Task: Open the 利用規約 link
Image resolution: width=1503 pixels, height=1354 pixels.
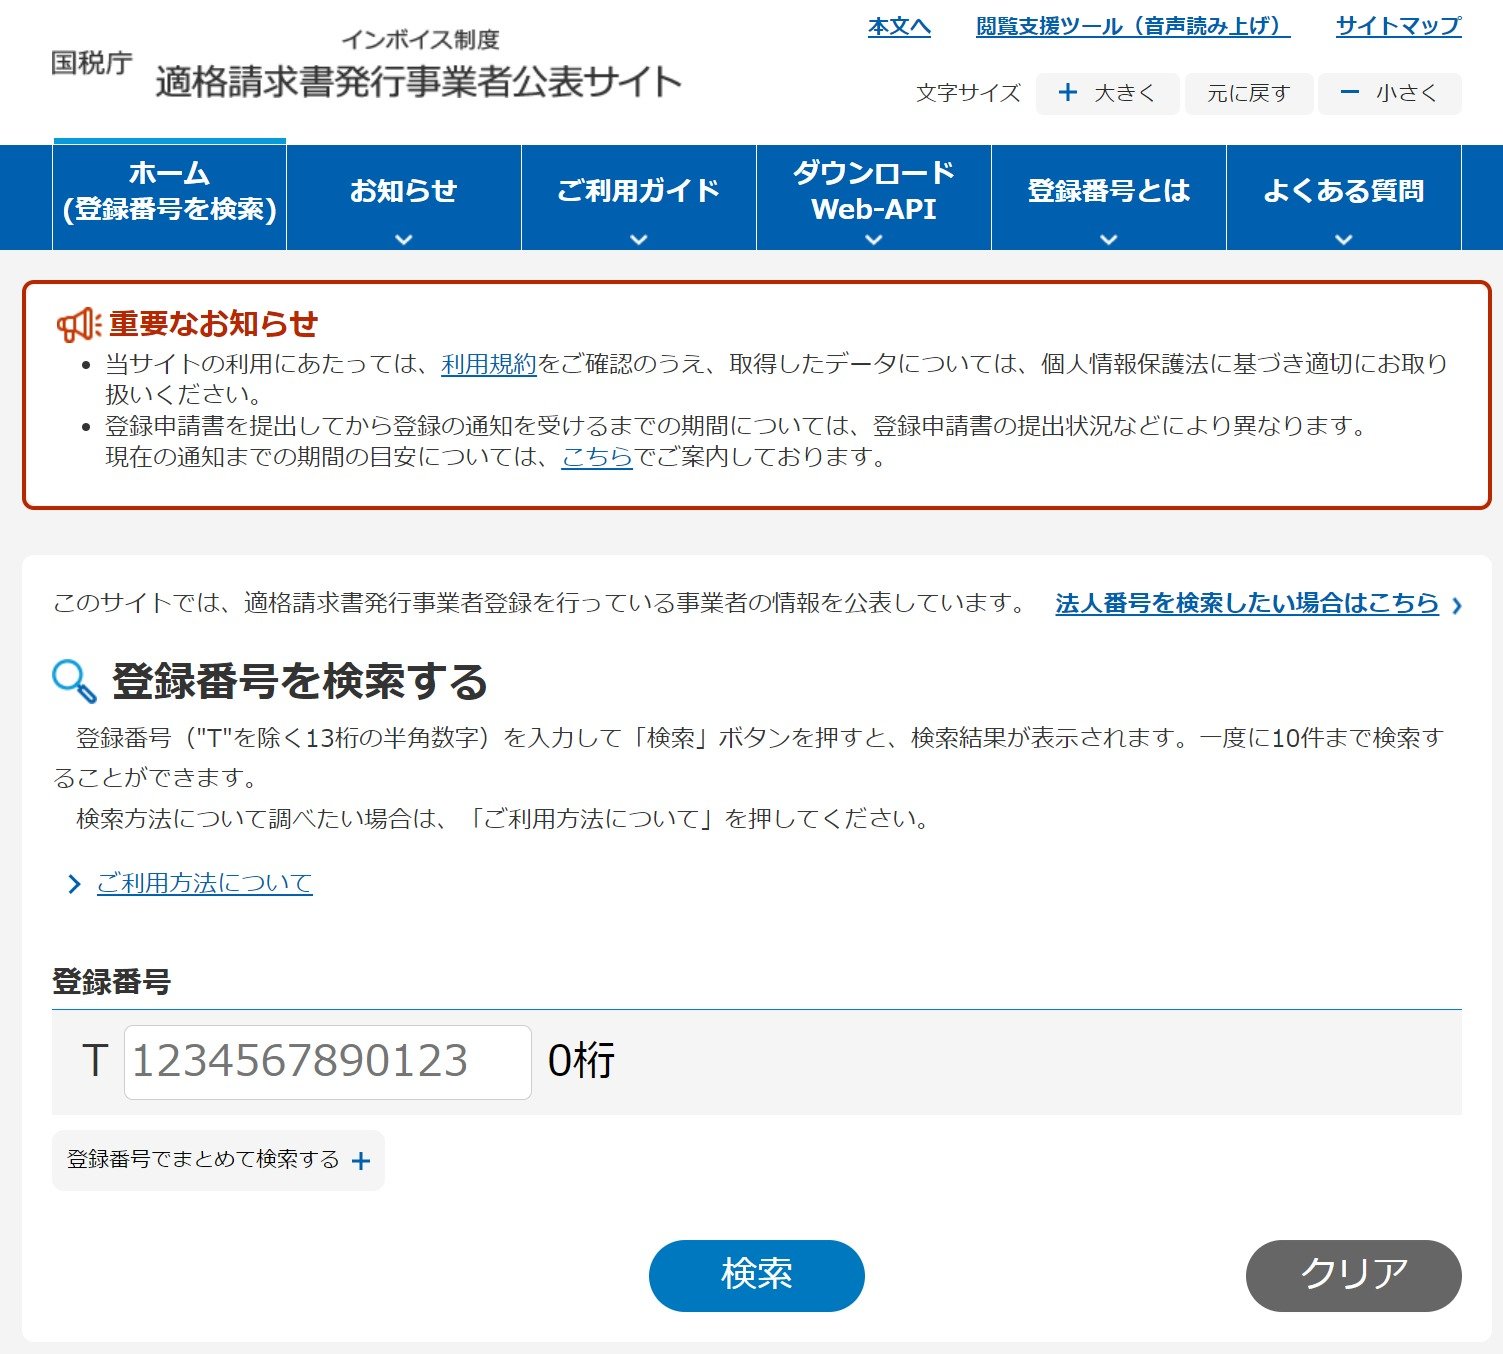Action: pos(489,364)
